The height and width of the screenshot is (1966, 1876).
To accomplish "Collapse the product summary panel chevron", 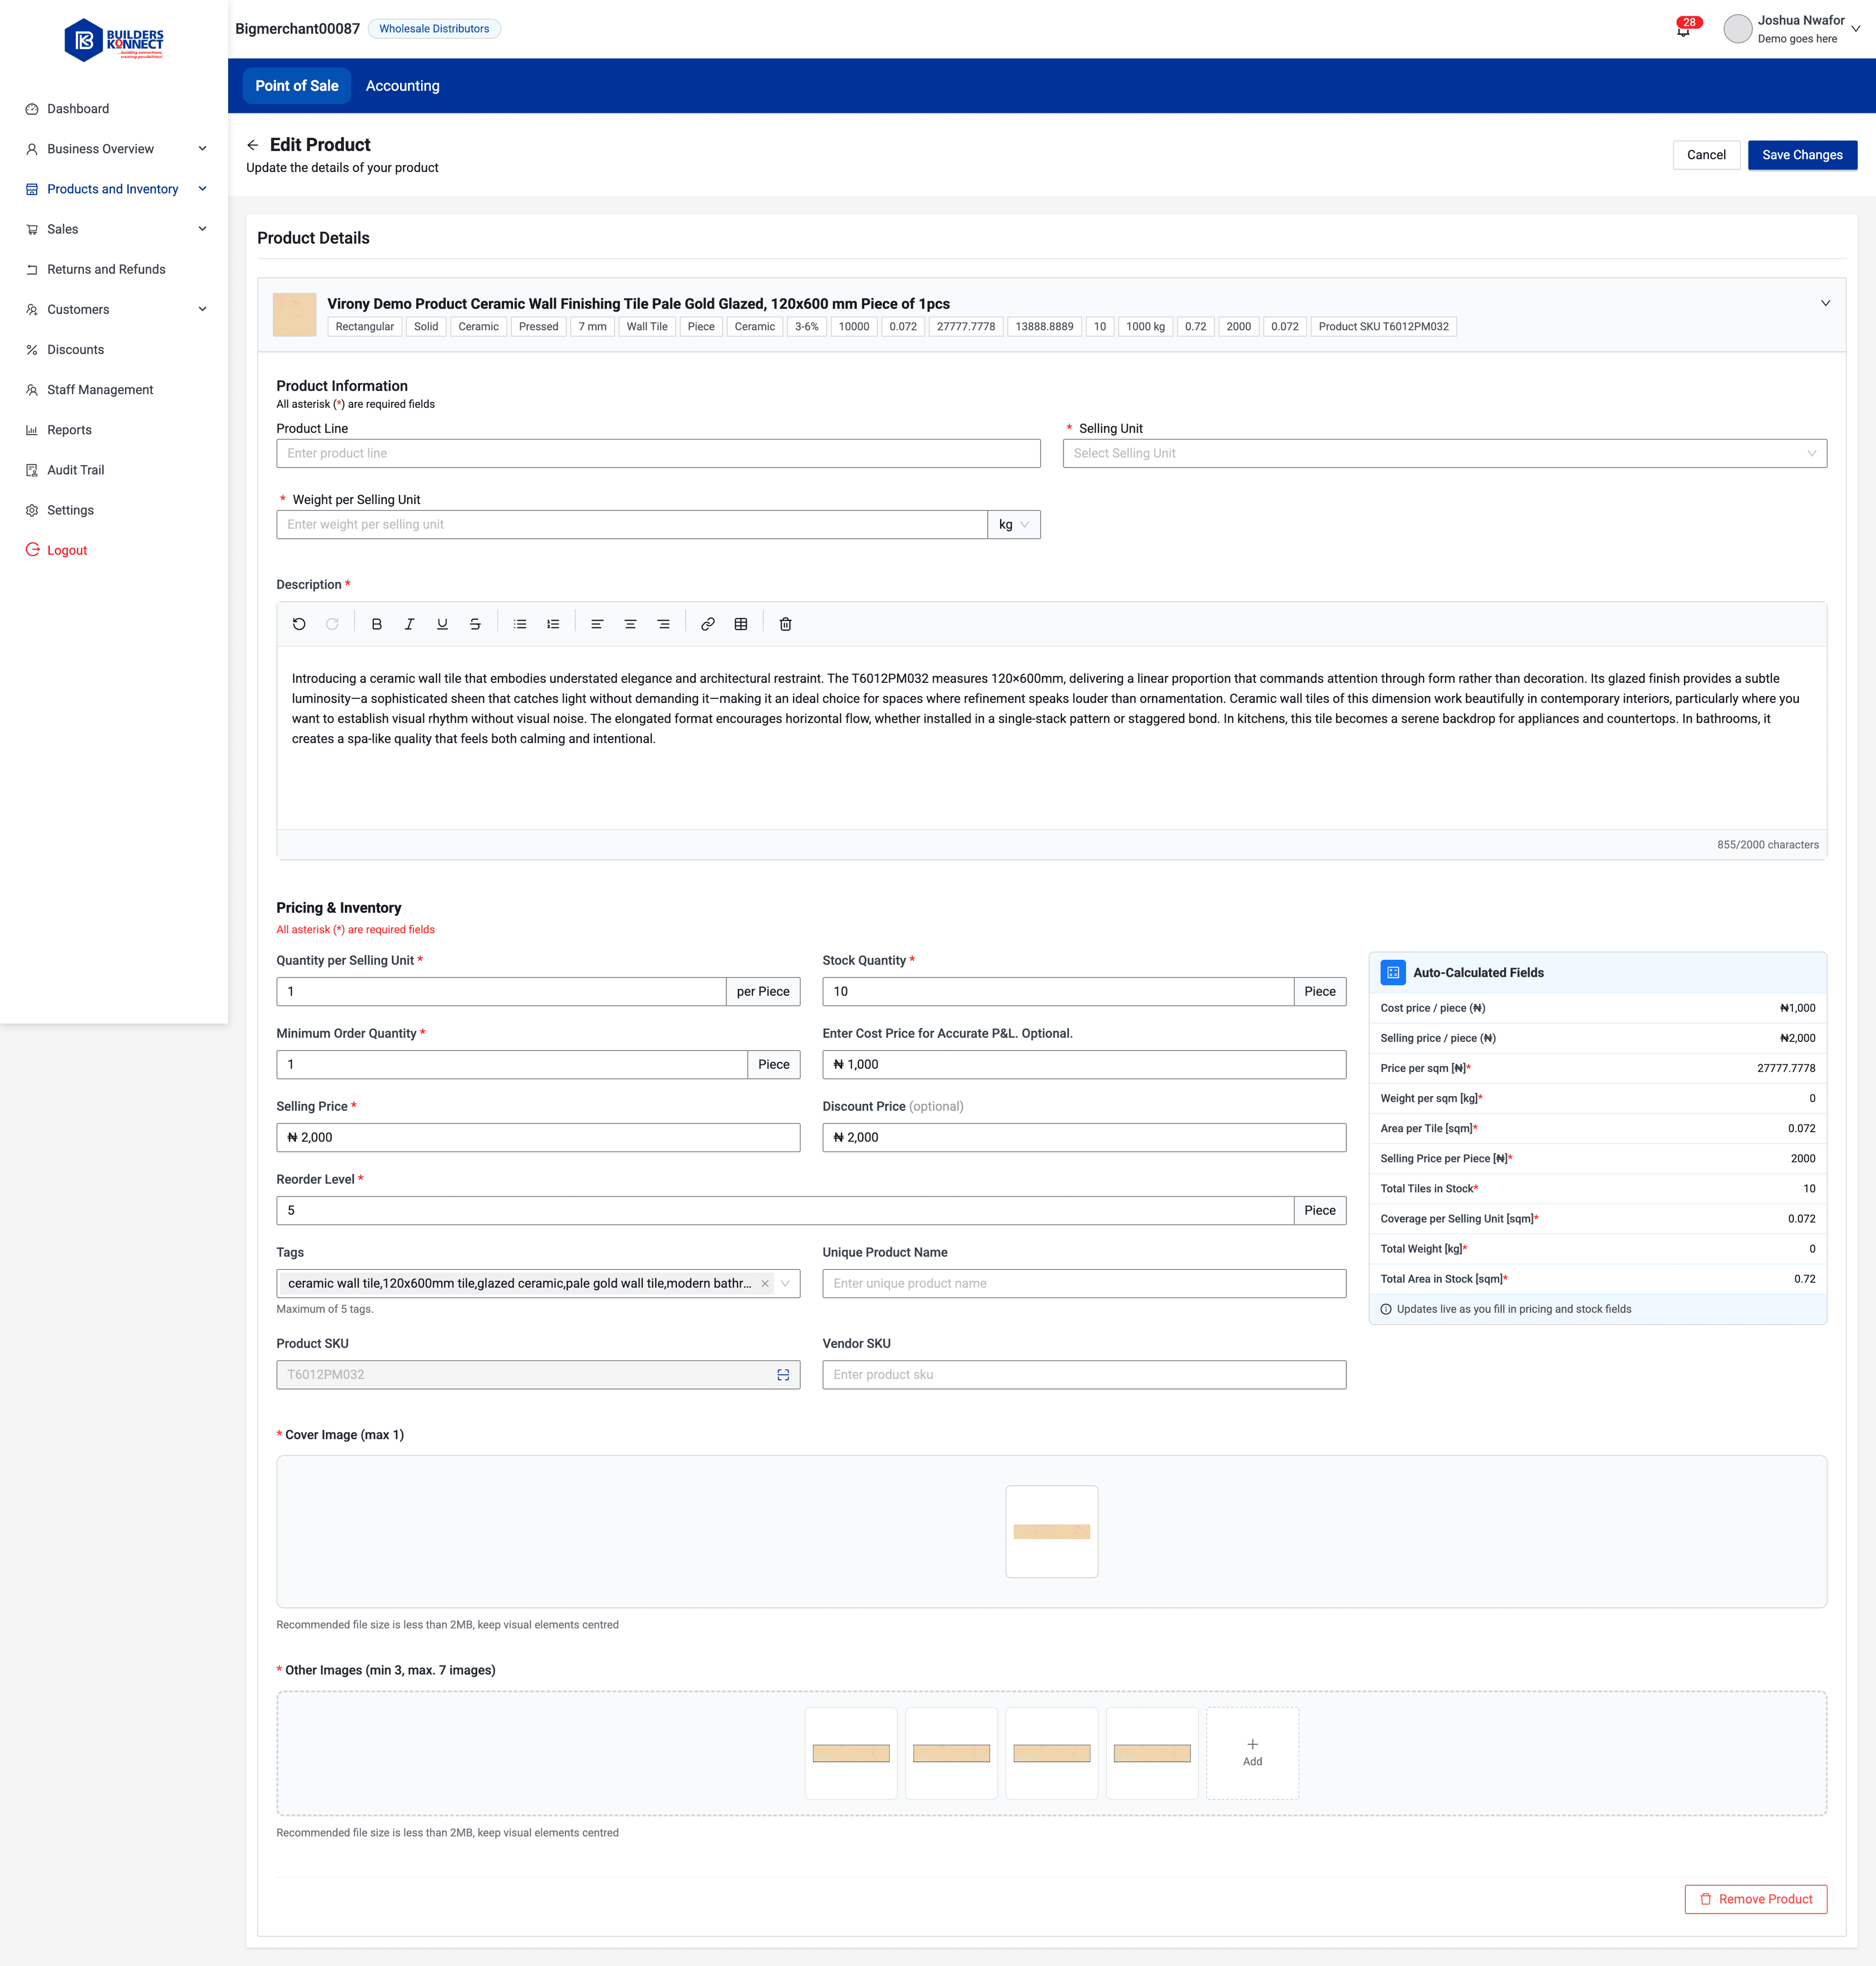I will 1825,303.
